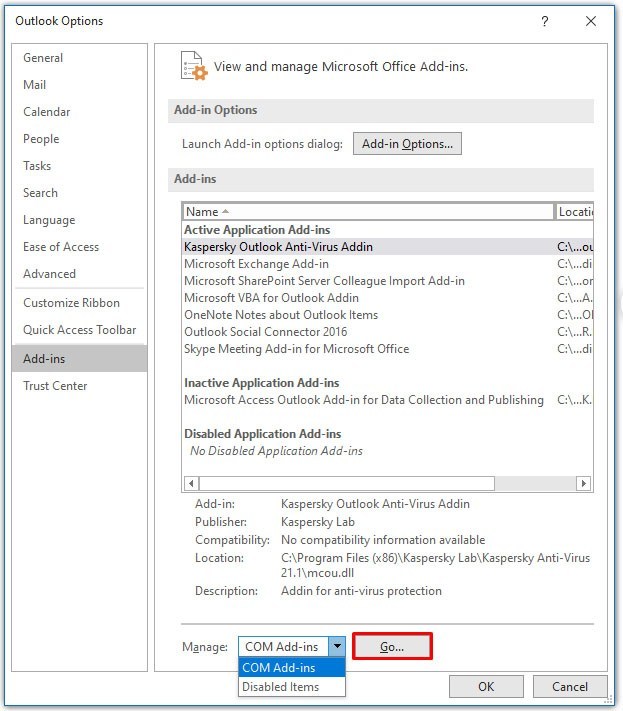Select Microsoft SharePoint Server Colleague Import Add-in
The width and height of the screenshot is (623, 711).
(388, 281)
